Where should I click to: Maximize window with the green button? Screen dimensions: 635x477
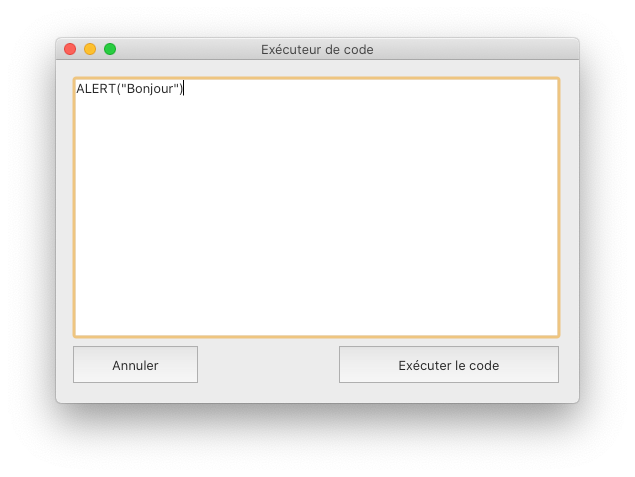tap(110, 49)
